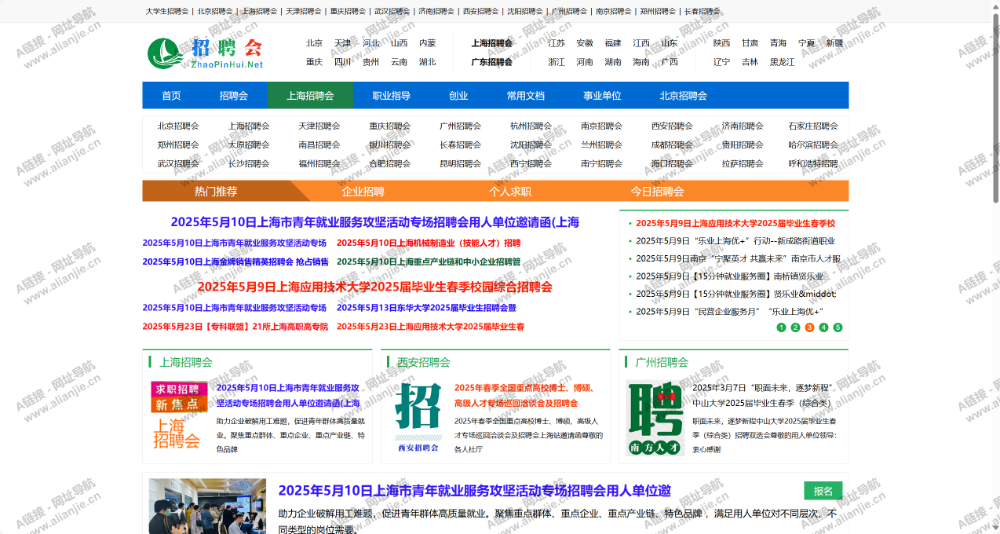Go to carousel page 2 dot
The width and height of the screenshot is (1000, 534).
(795, 327)
